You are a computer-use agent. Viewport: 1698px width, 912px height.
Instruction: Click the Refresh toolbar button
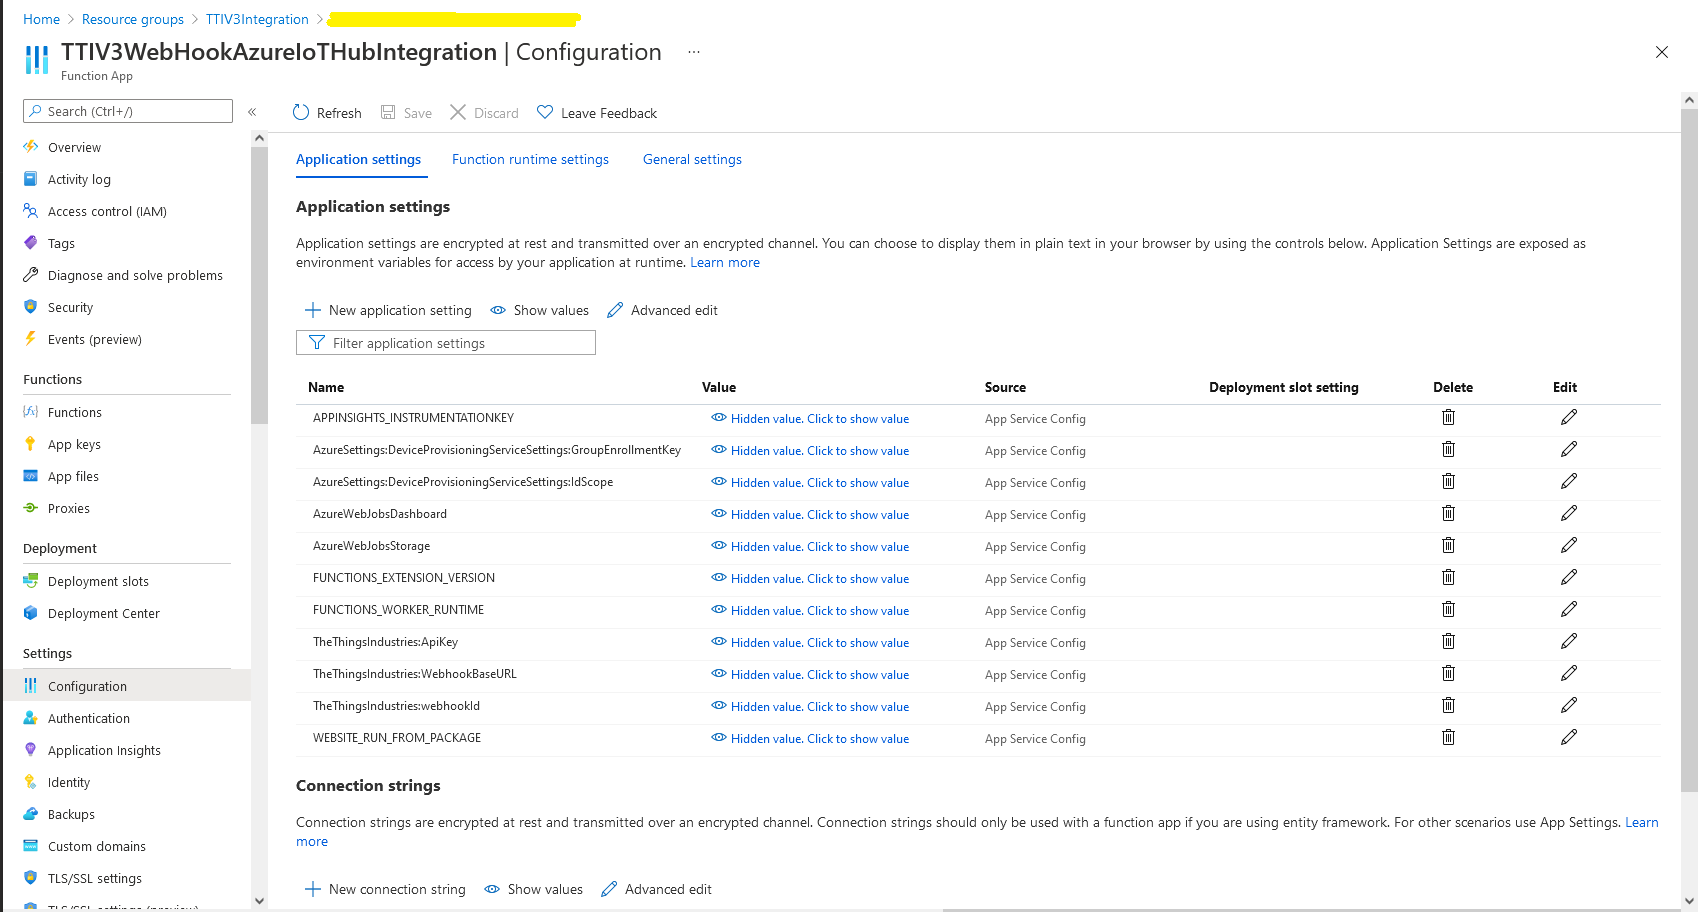point(327,113)
